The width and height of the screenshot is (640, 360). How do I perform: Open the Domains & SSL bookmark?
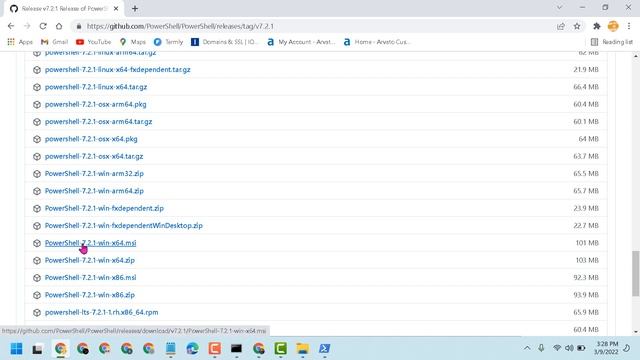[x=225, y=42]
